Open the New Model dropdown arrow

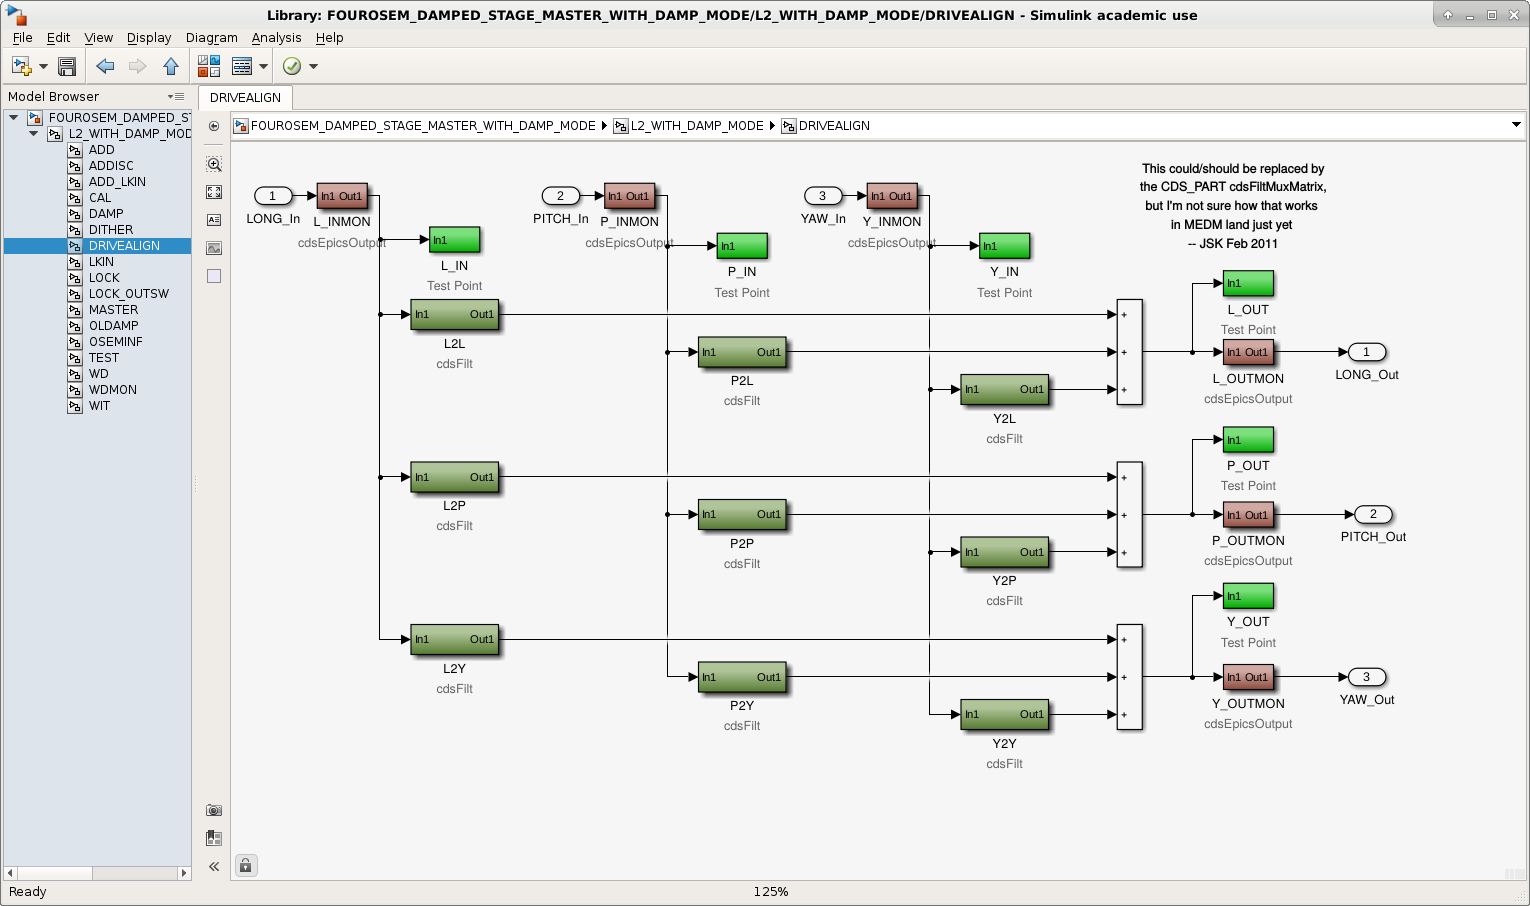(43, 67)
